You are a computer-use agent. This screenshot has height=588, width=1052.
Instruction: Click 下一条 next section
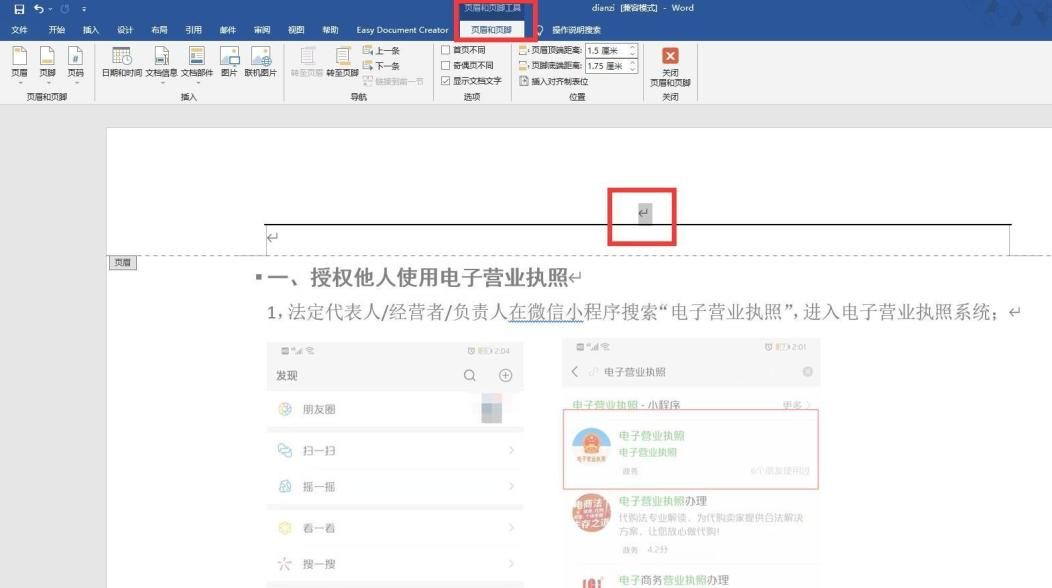pos(381,66)
